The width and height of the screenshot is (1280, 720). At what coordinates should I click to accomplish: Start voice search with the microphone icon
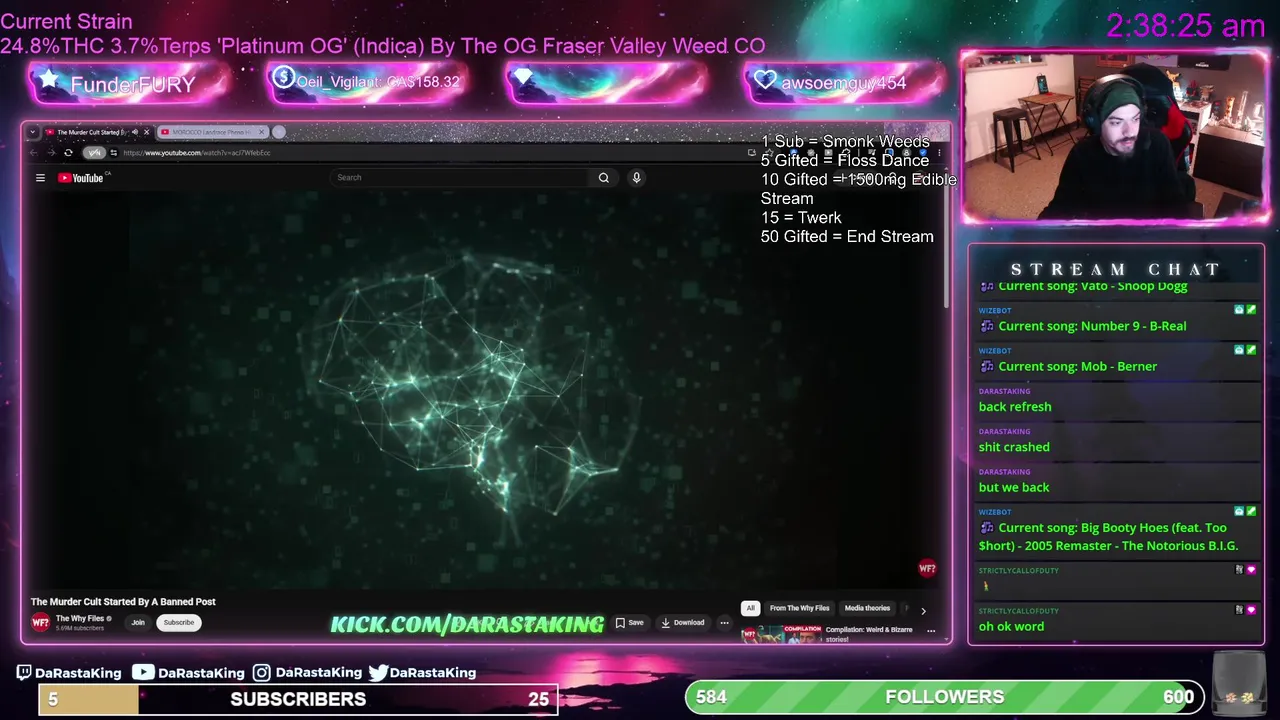pos(636,178)
